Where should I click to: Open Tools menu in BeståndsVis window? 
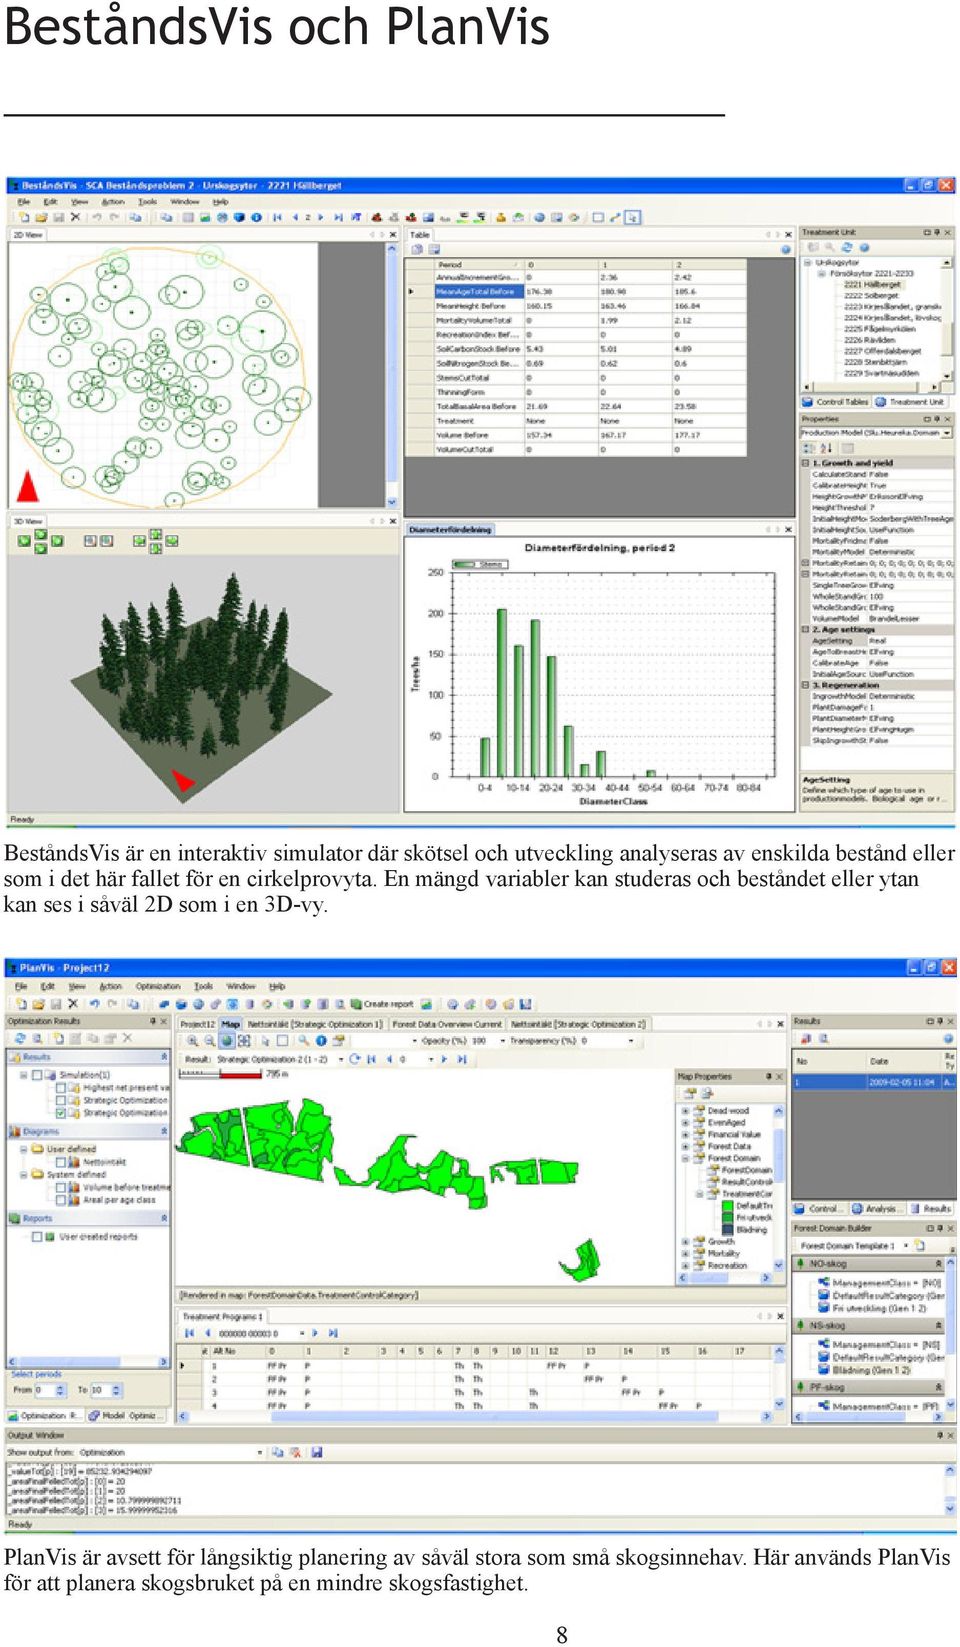148,202
